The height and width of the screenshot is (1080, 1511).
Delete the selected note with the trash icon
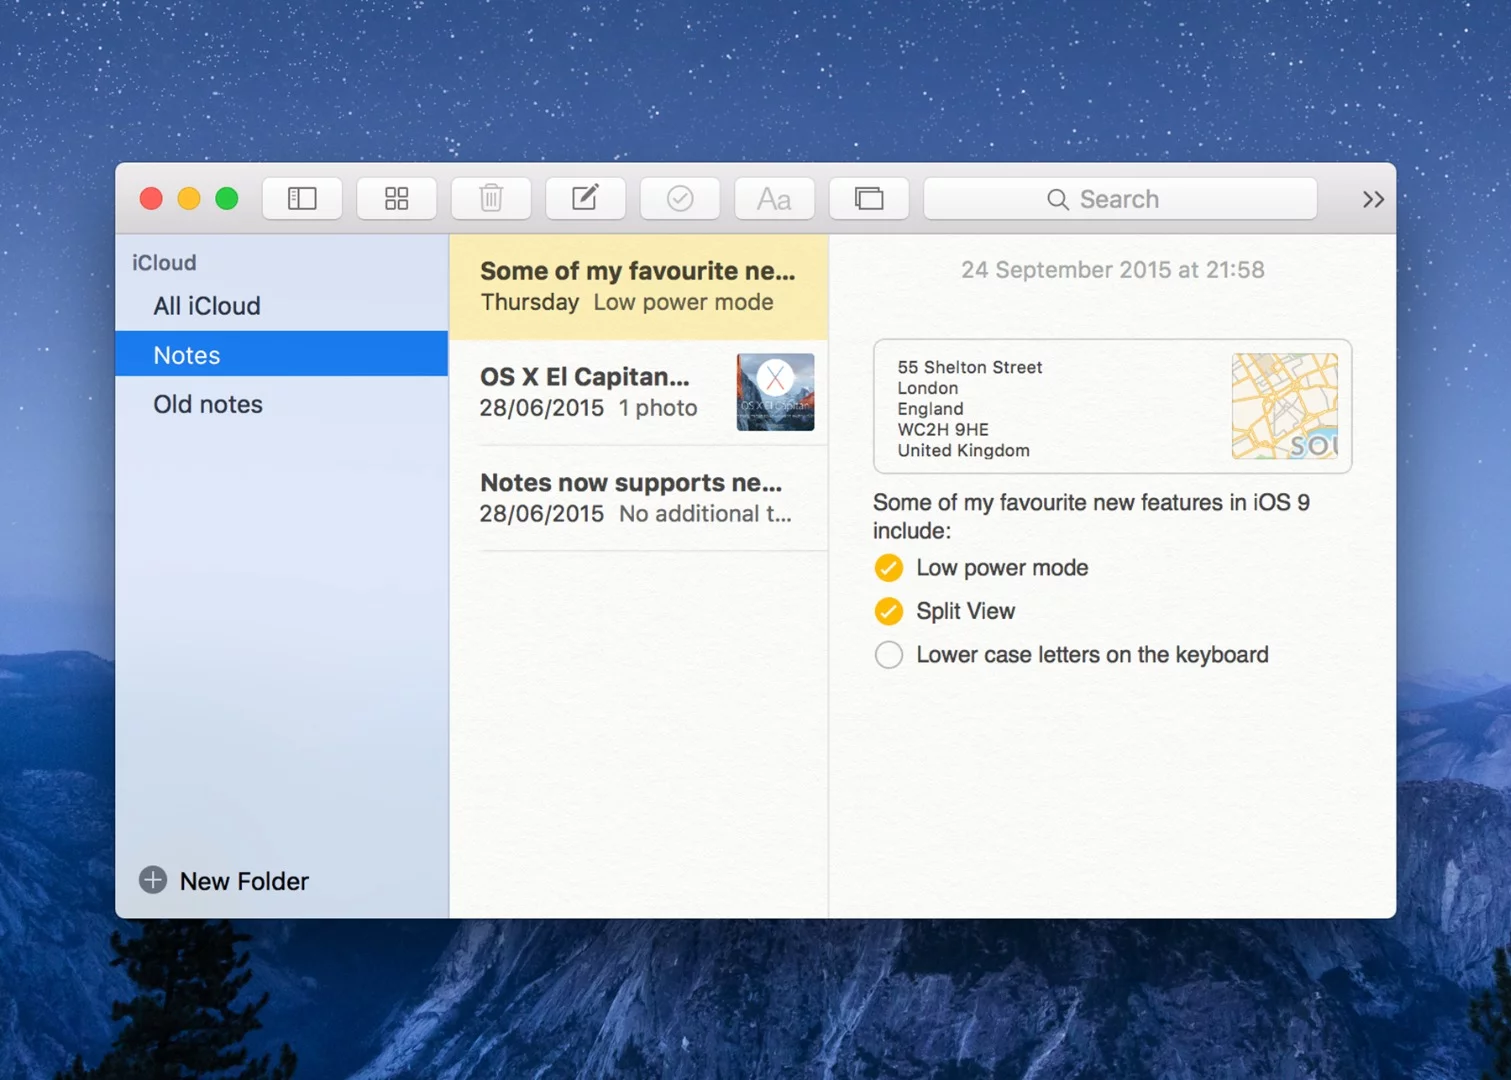pyautogui.click(x=490, y=198)
